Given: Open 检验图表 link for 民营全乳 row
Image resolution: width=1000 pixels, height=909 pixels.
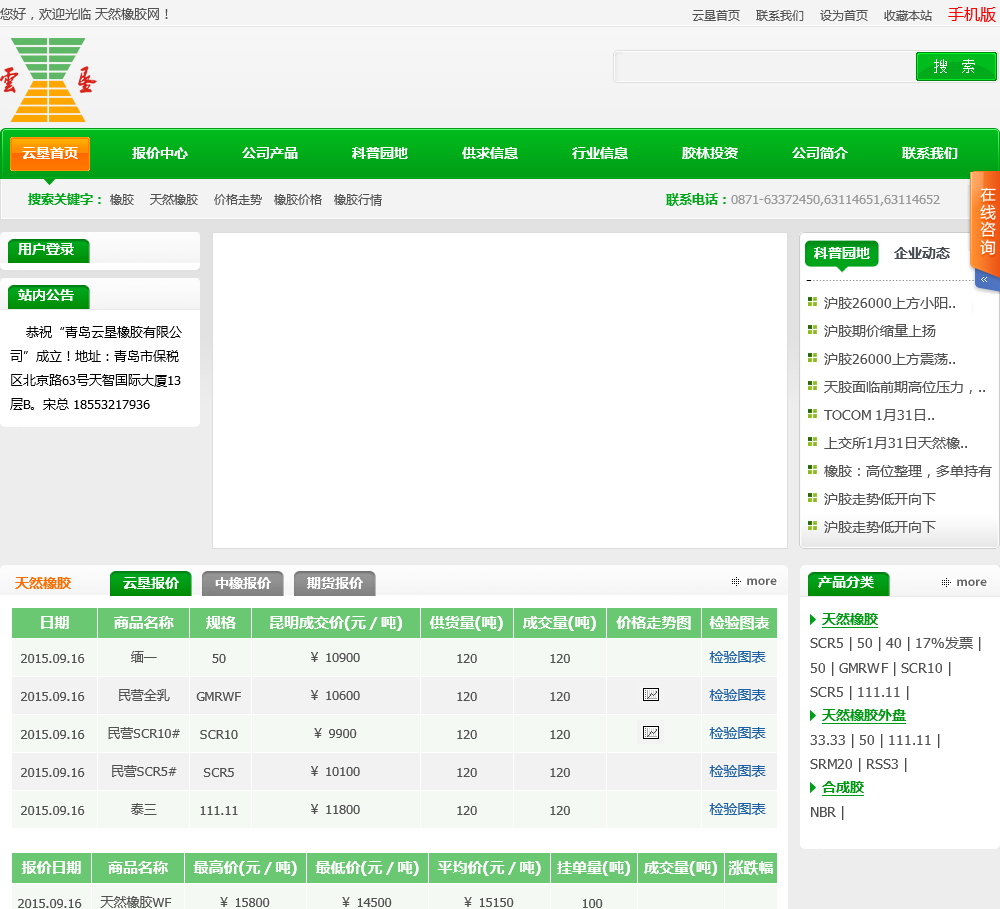Looking at the screenshot, I should (x=737, y=695).
